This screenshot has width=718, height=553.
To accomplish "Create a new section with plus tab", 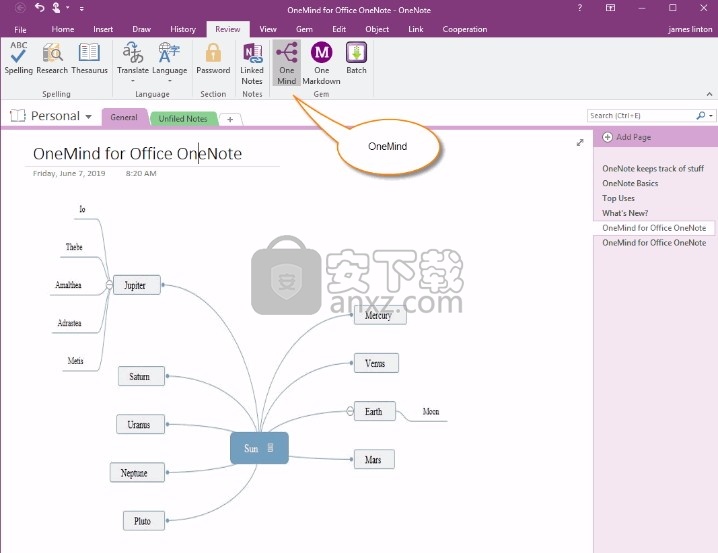I will click(x=230, y=119).
